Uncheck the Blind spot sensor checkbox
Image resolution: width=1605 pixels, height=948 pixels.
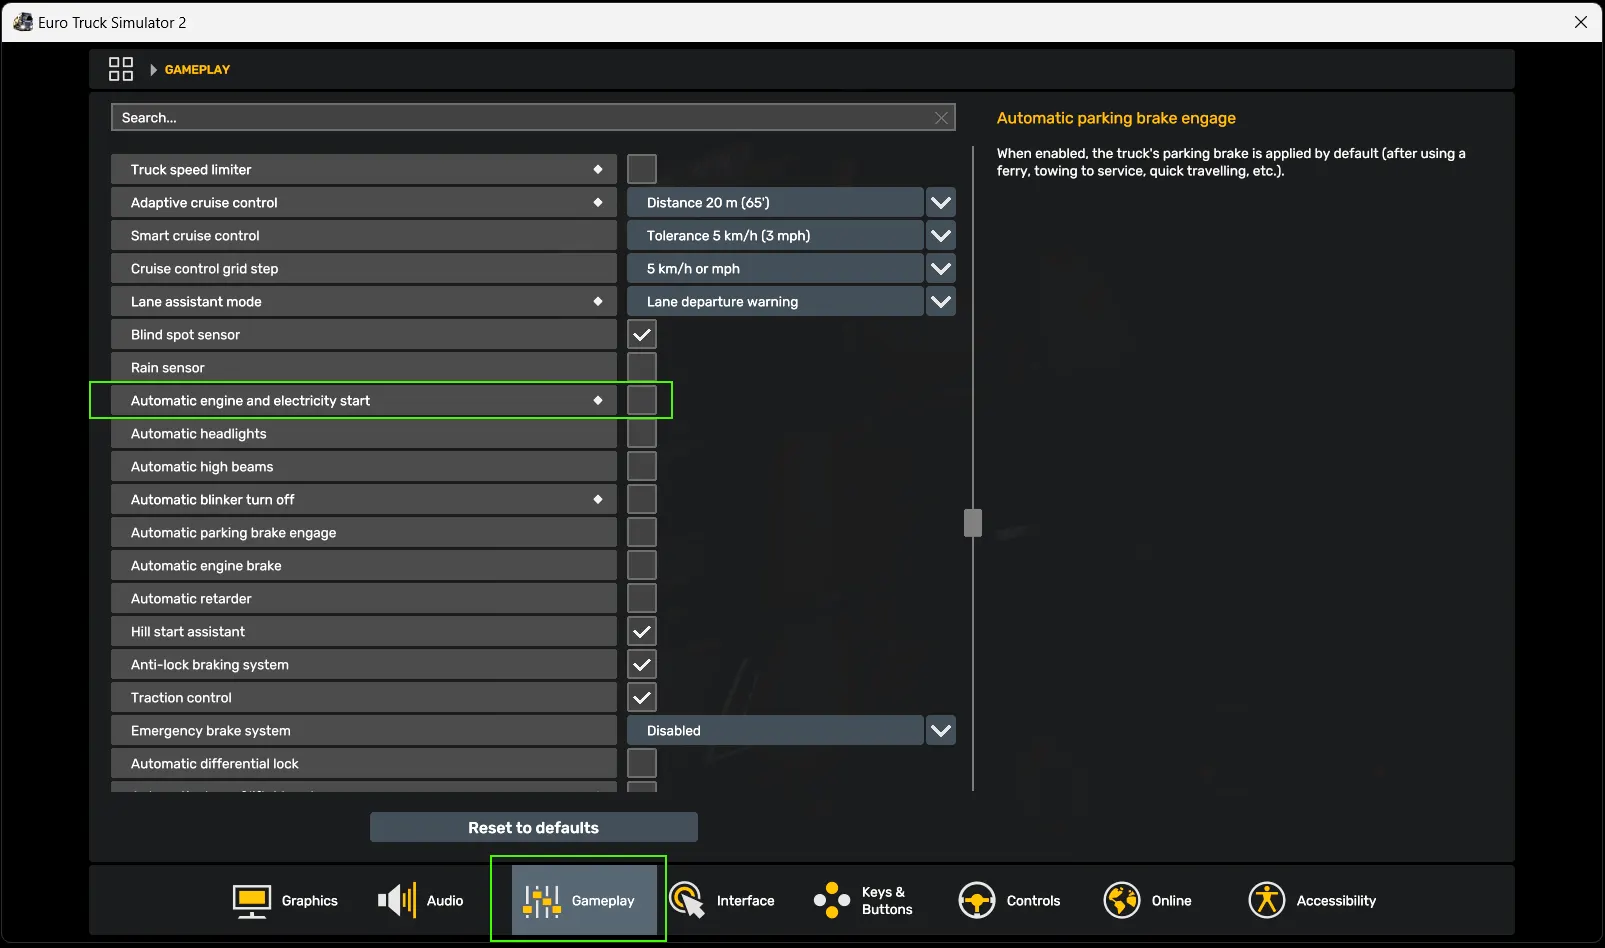click(642, 334)
